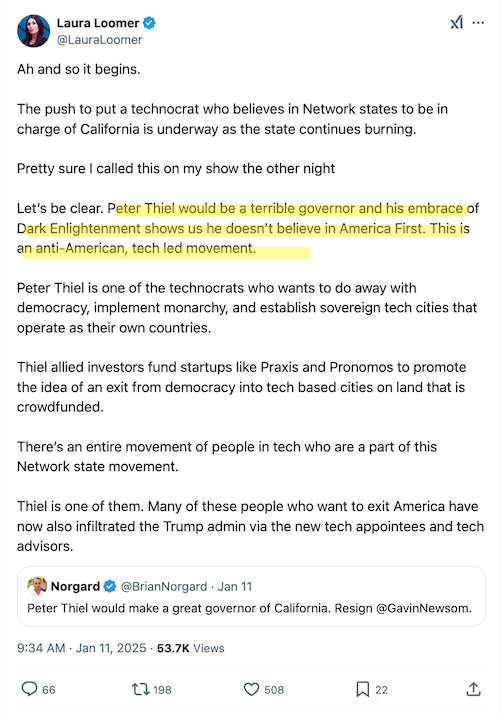500x716 pixels.
Task: Click the @GavinNewsom mention
Action: [x=424, y=608]
